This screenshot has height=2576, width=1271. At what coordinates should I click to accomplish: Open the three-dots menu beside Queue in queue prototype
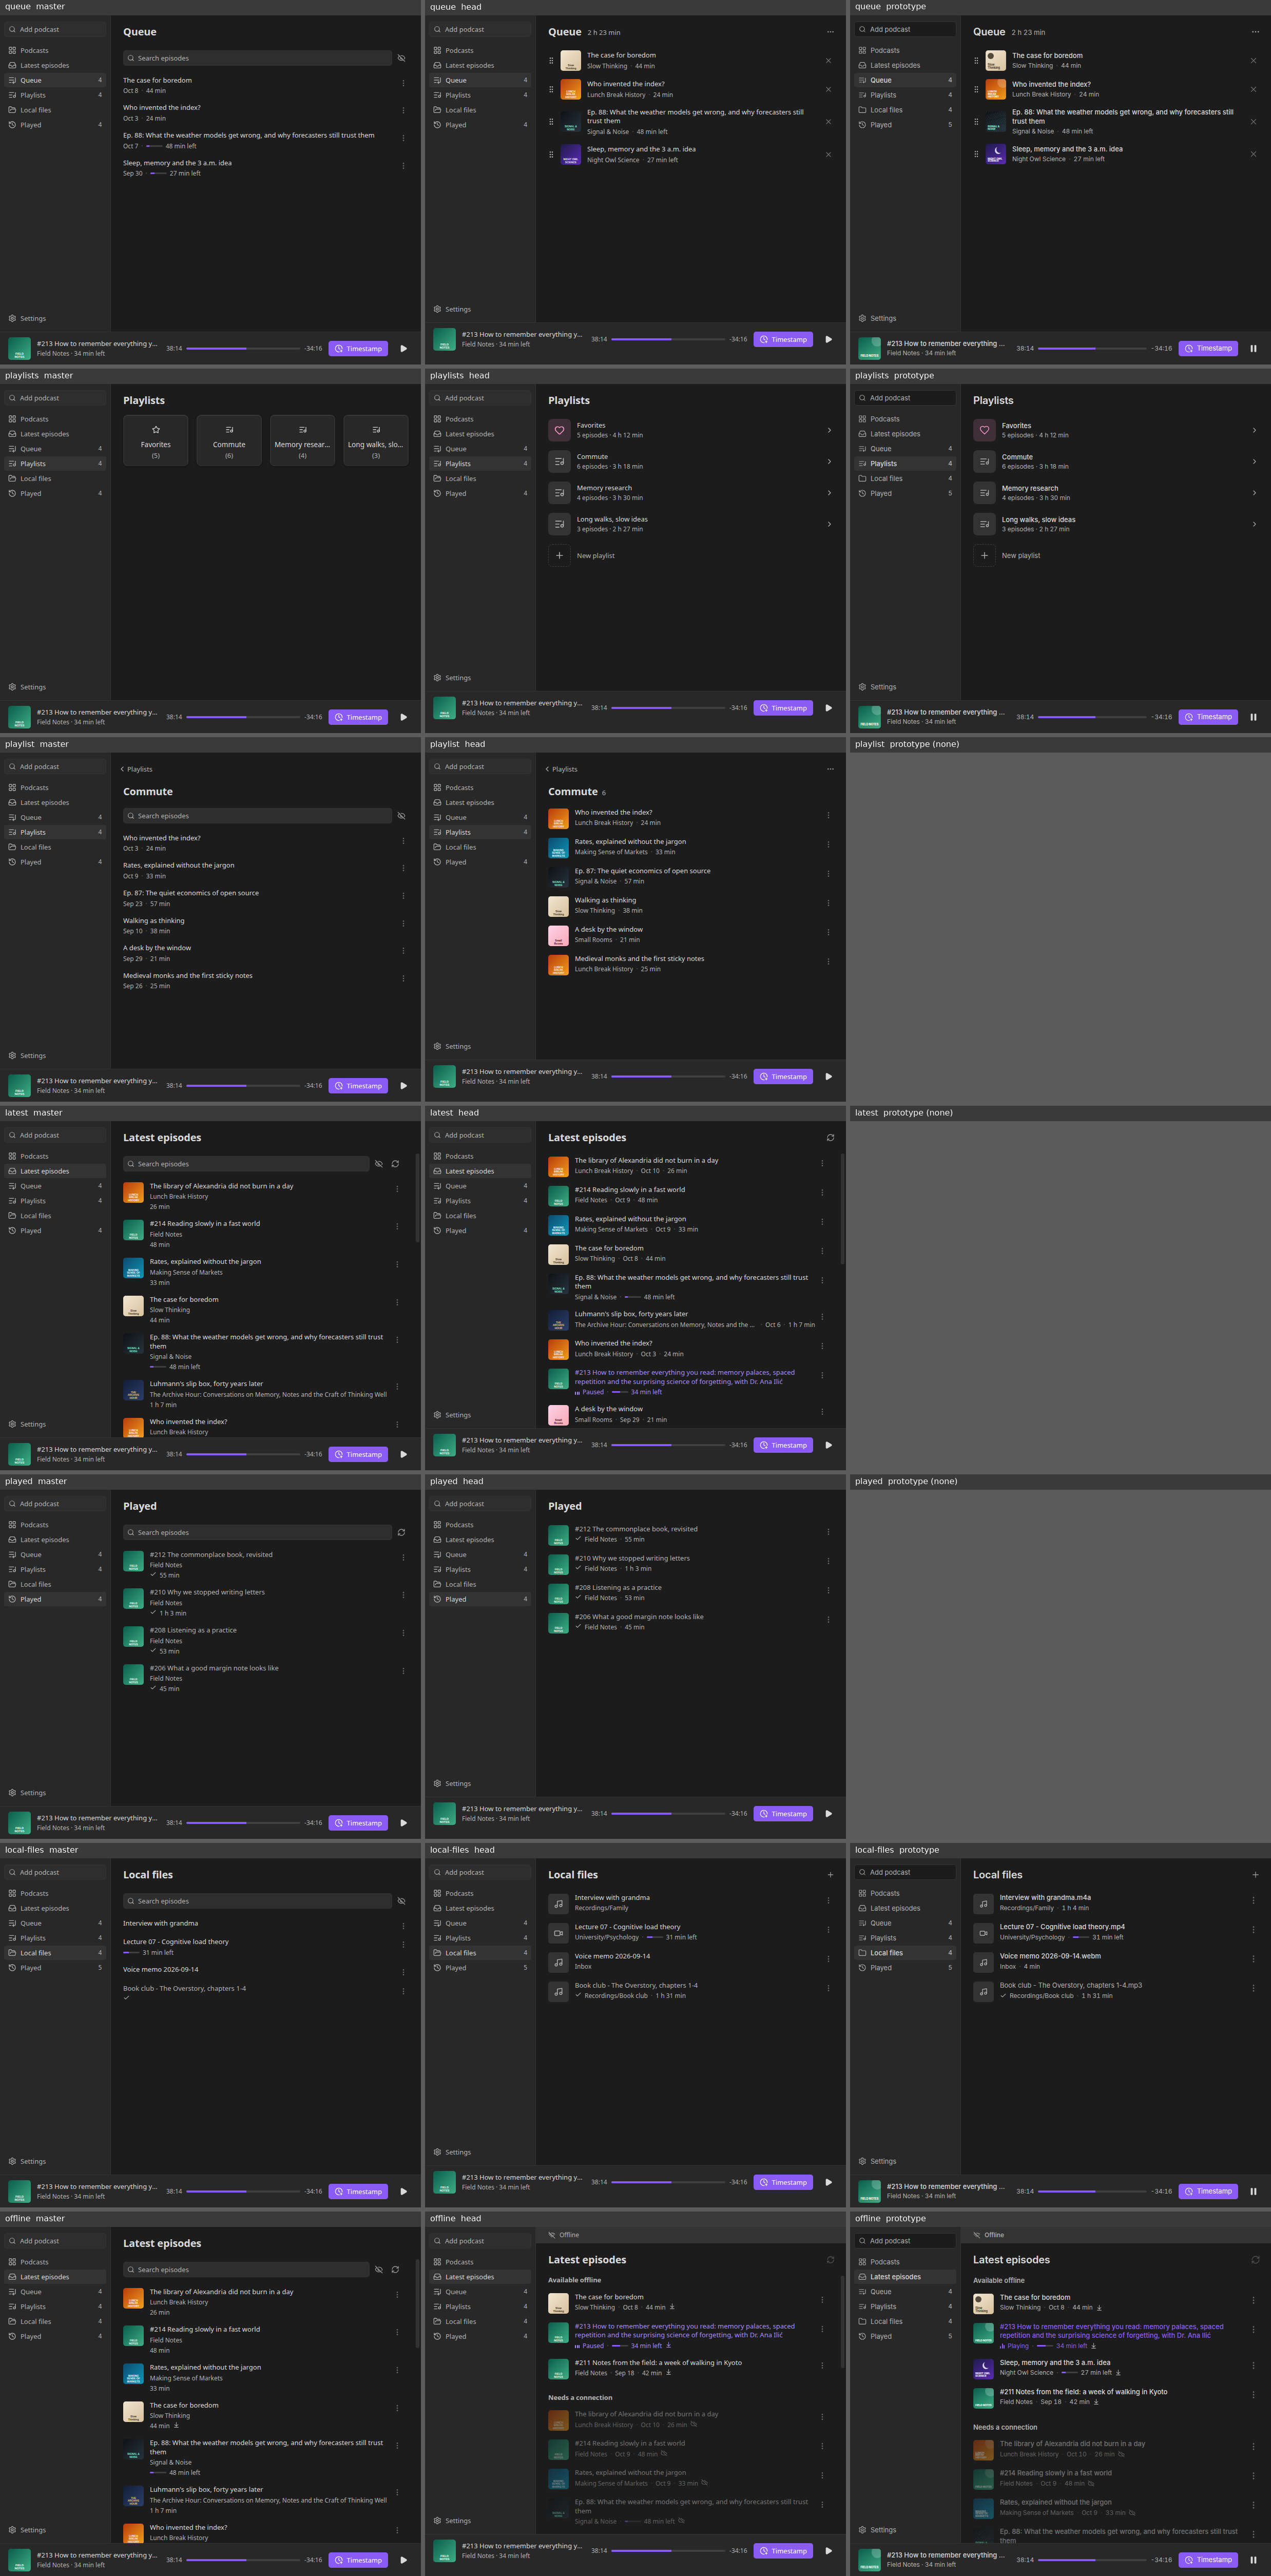point(1255,32)
